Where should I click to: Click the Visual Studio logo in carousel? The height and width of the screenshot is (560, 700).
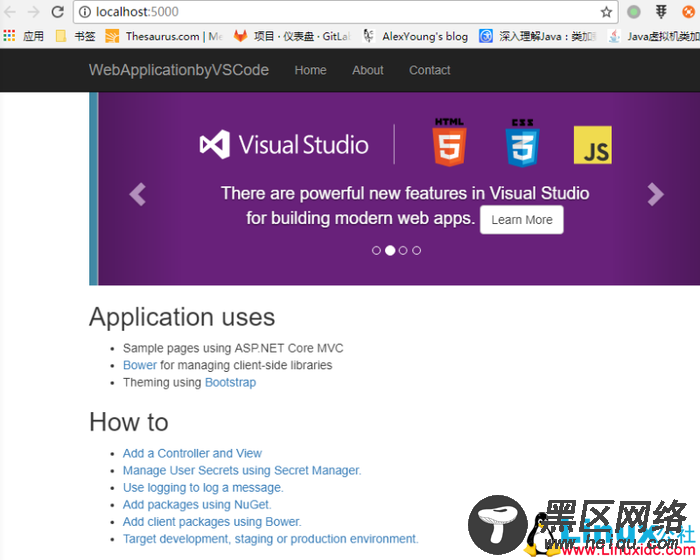pos(284,145)
